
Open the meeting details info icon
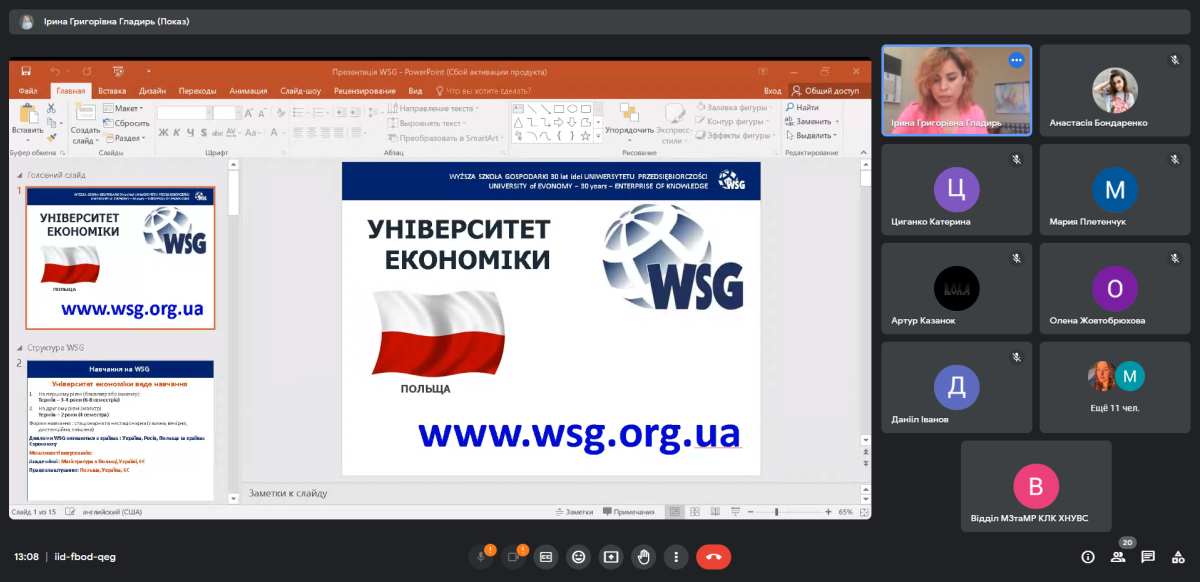click(1088, 556)
